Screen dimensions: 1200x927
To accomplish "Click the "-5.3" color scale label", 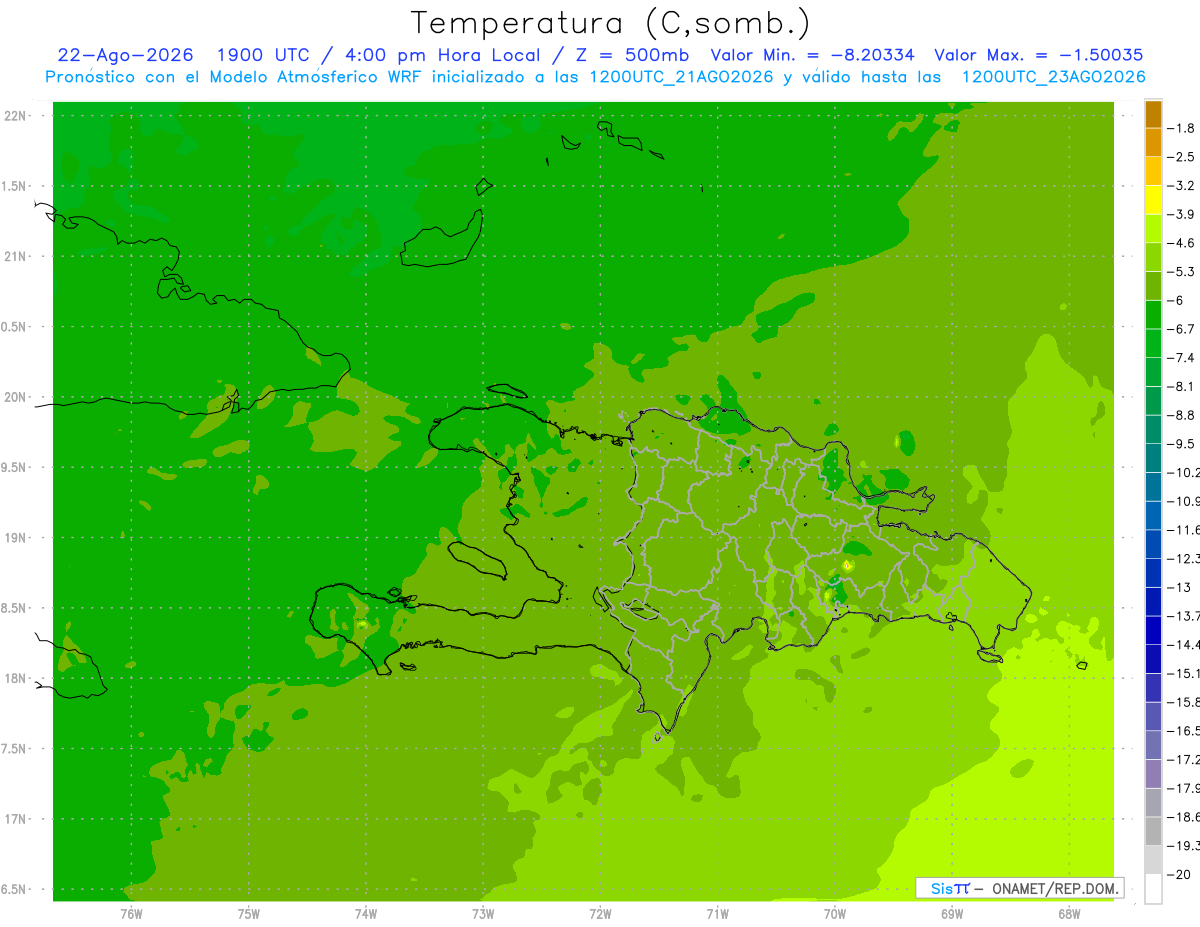I will click(1182, 271).
